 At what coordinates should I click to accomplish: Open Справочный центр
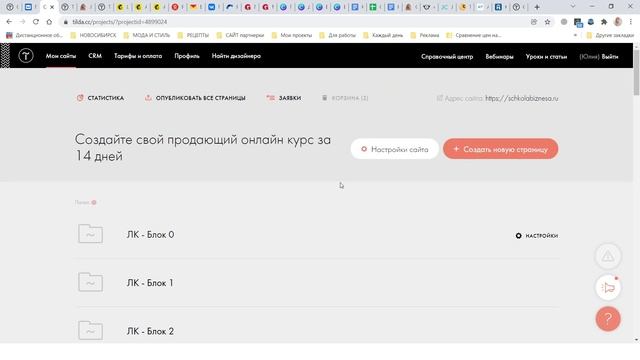click(x=447, y=56)
